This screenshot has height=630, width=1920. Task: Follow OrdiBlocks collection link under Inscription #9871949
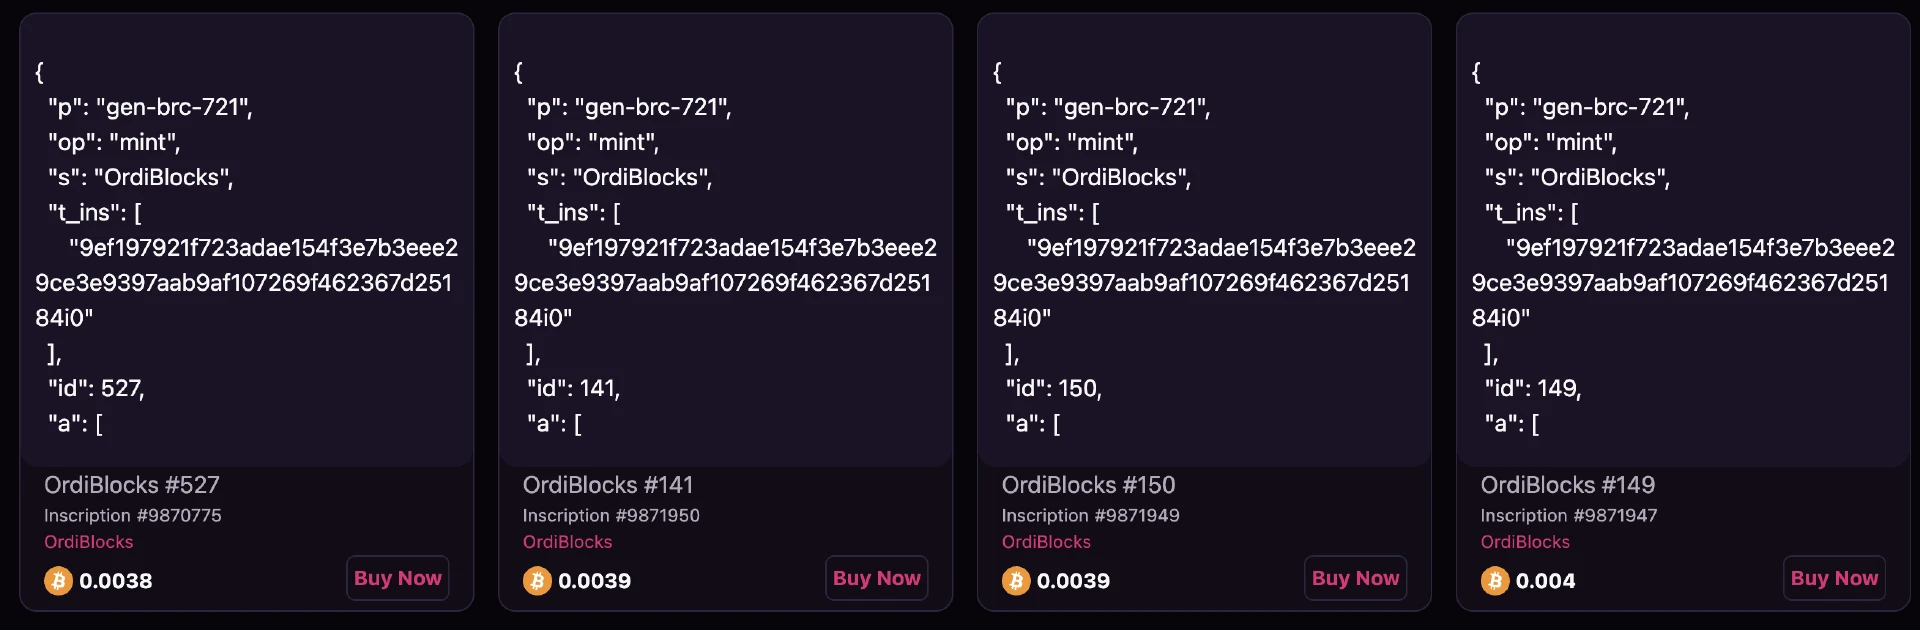(x=1046, y=542)
